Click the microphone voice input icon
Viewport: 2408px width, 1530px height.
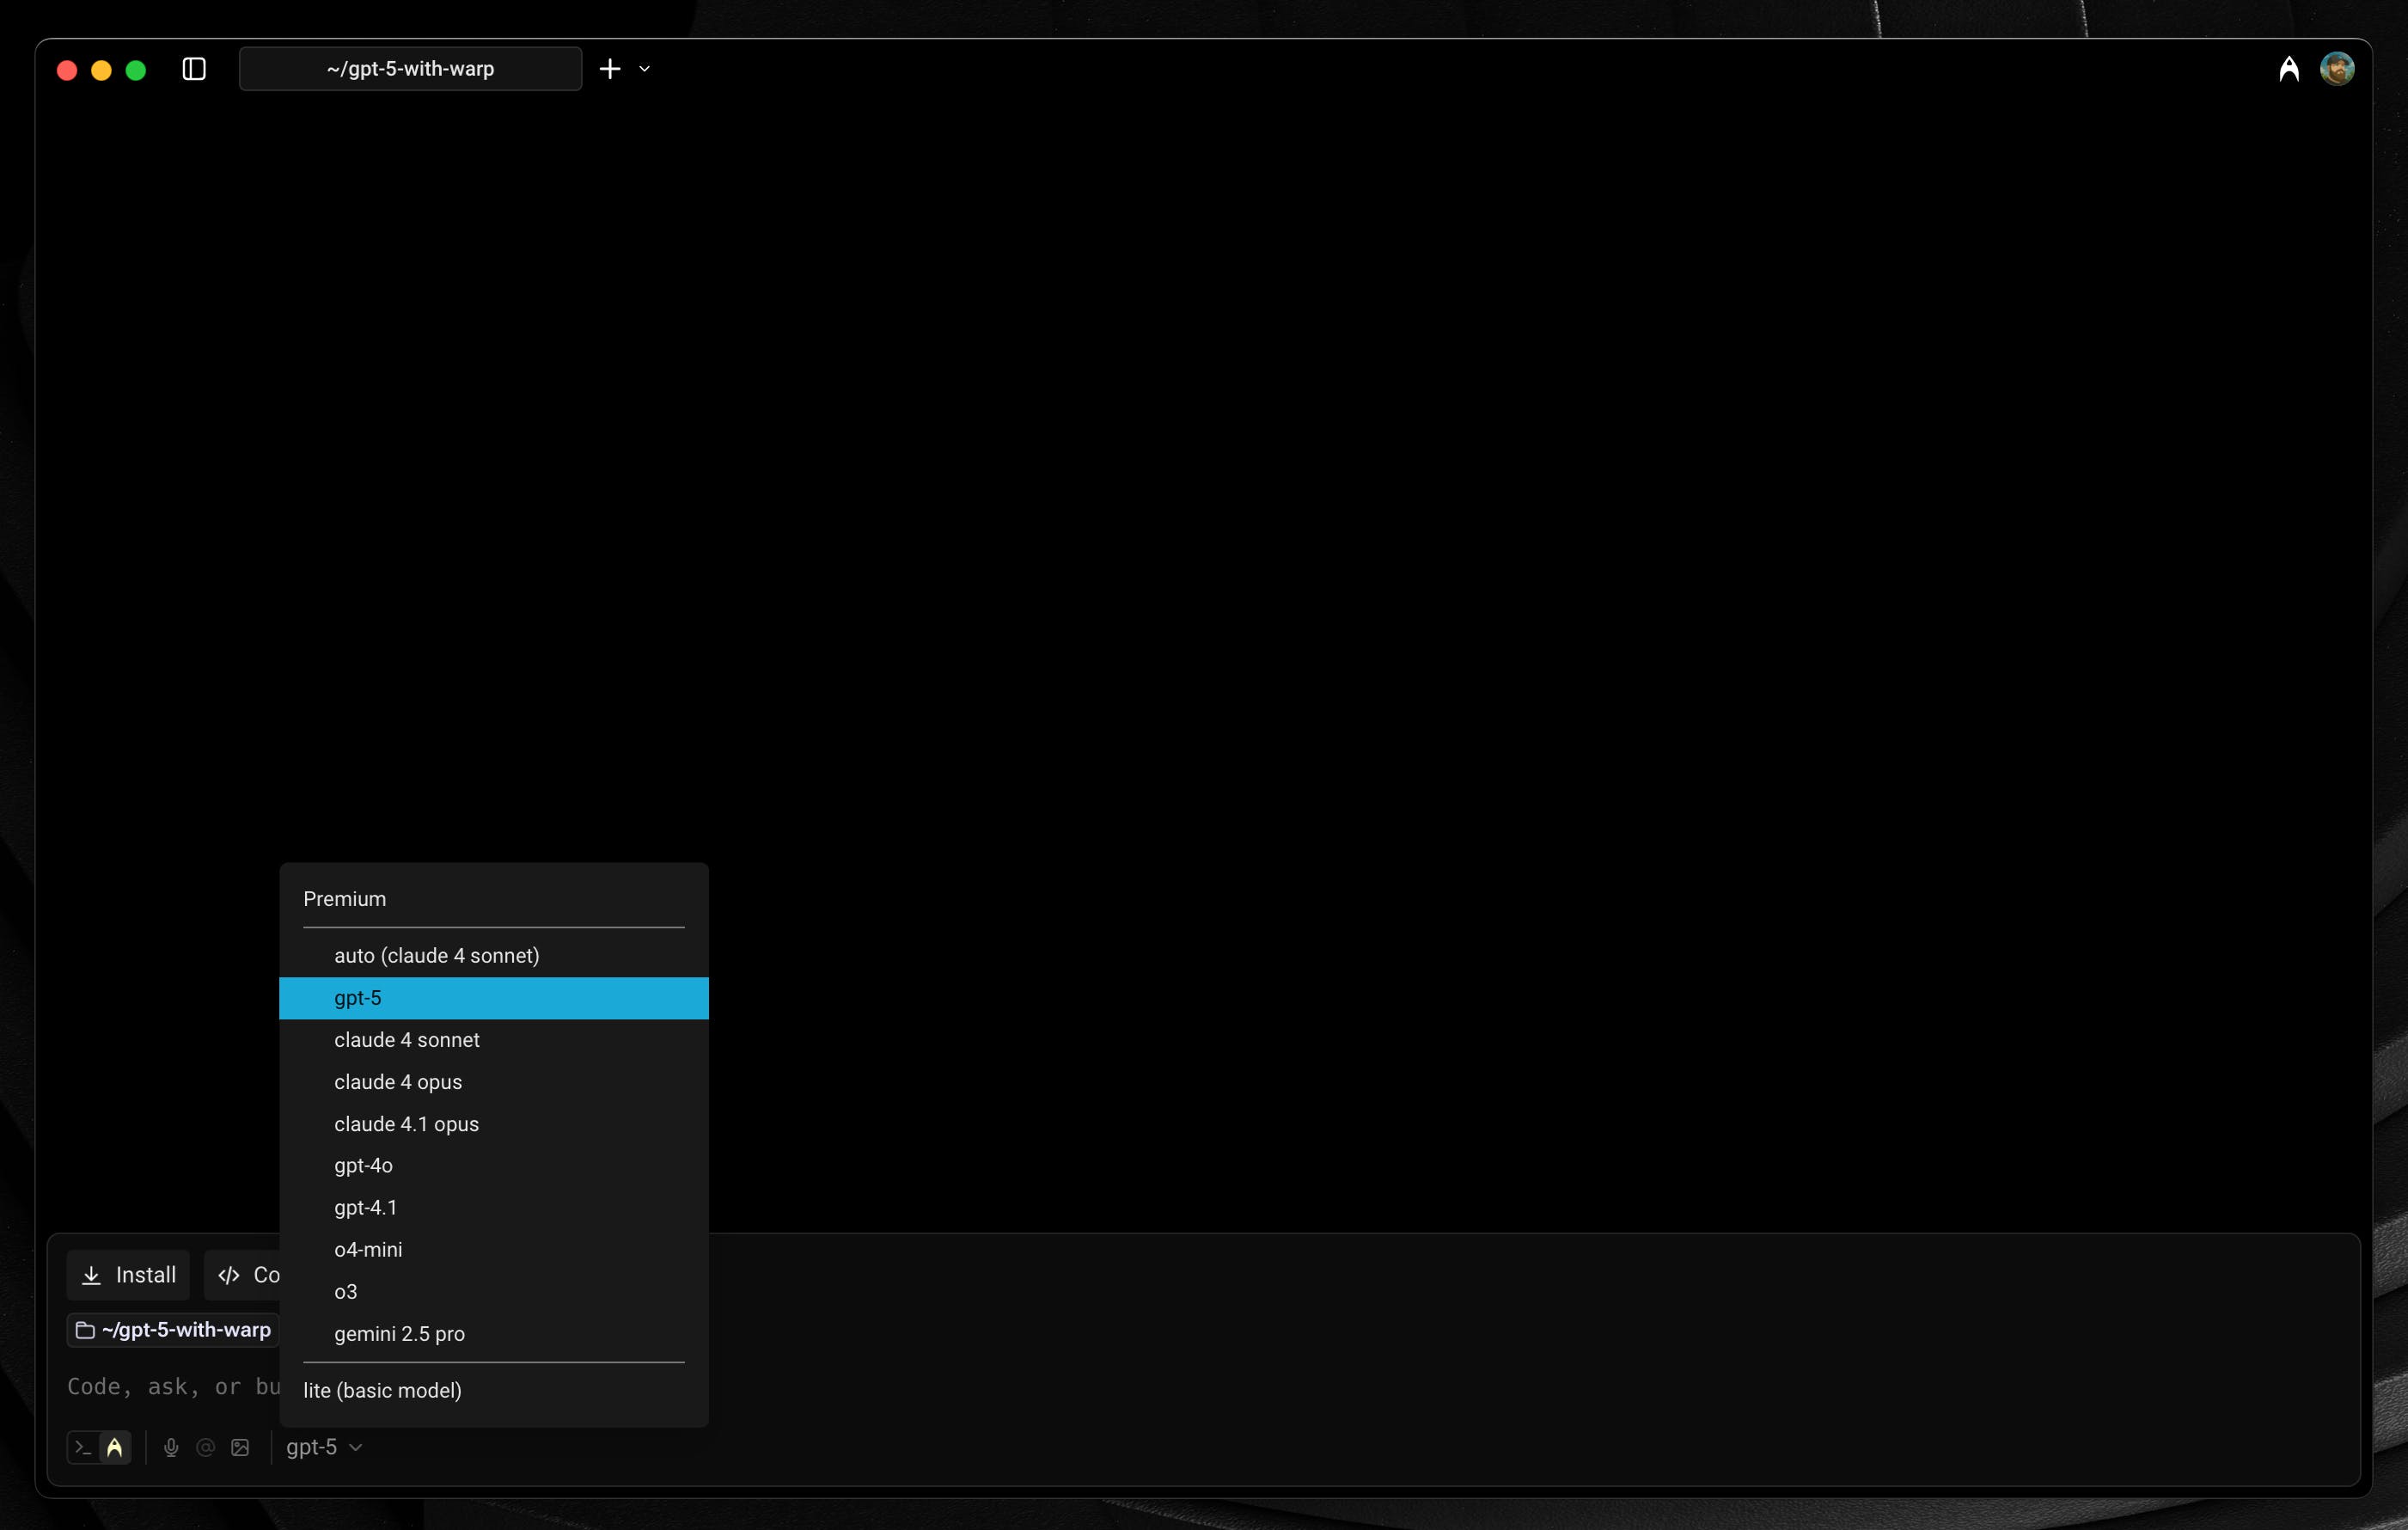pyautogui.click(x=171, y=1447)
